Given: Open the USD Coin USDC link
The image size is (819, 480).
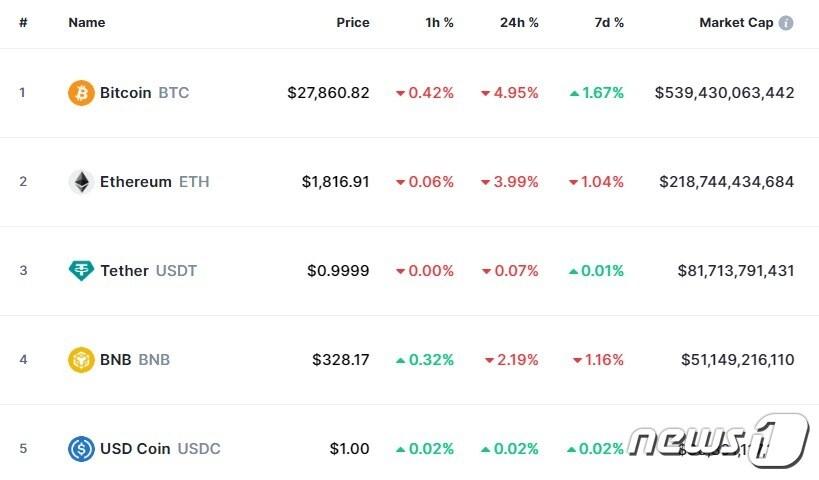Looking at the screenshot, I should coord(160,449).
